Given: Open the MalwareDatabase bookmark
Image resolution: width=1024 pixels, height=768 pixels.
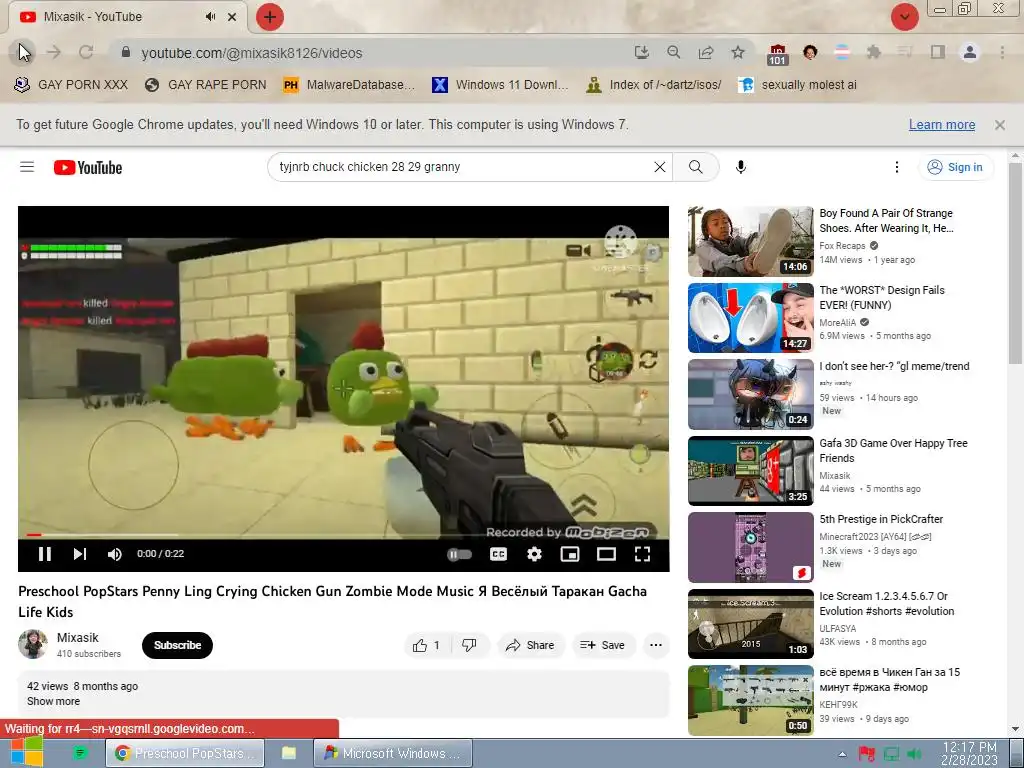Looking at the screenshot, I should click(x=349, y=85).
